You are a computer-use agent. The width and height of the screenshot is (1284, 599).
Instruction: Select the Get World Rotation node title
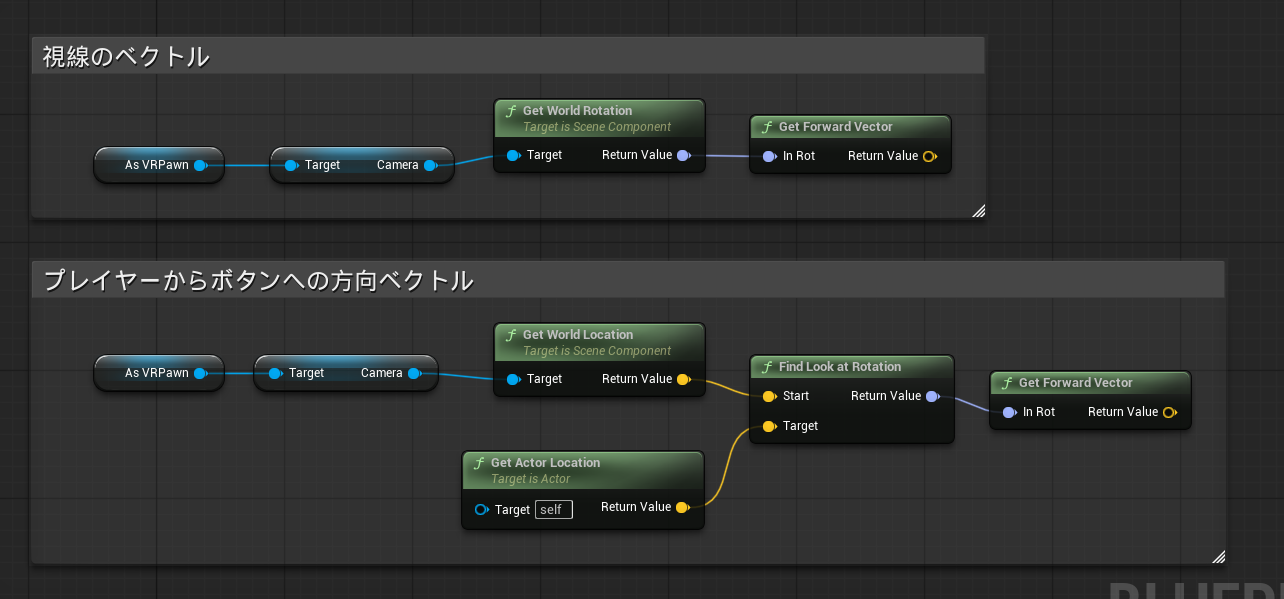(577, 111)
